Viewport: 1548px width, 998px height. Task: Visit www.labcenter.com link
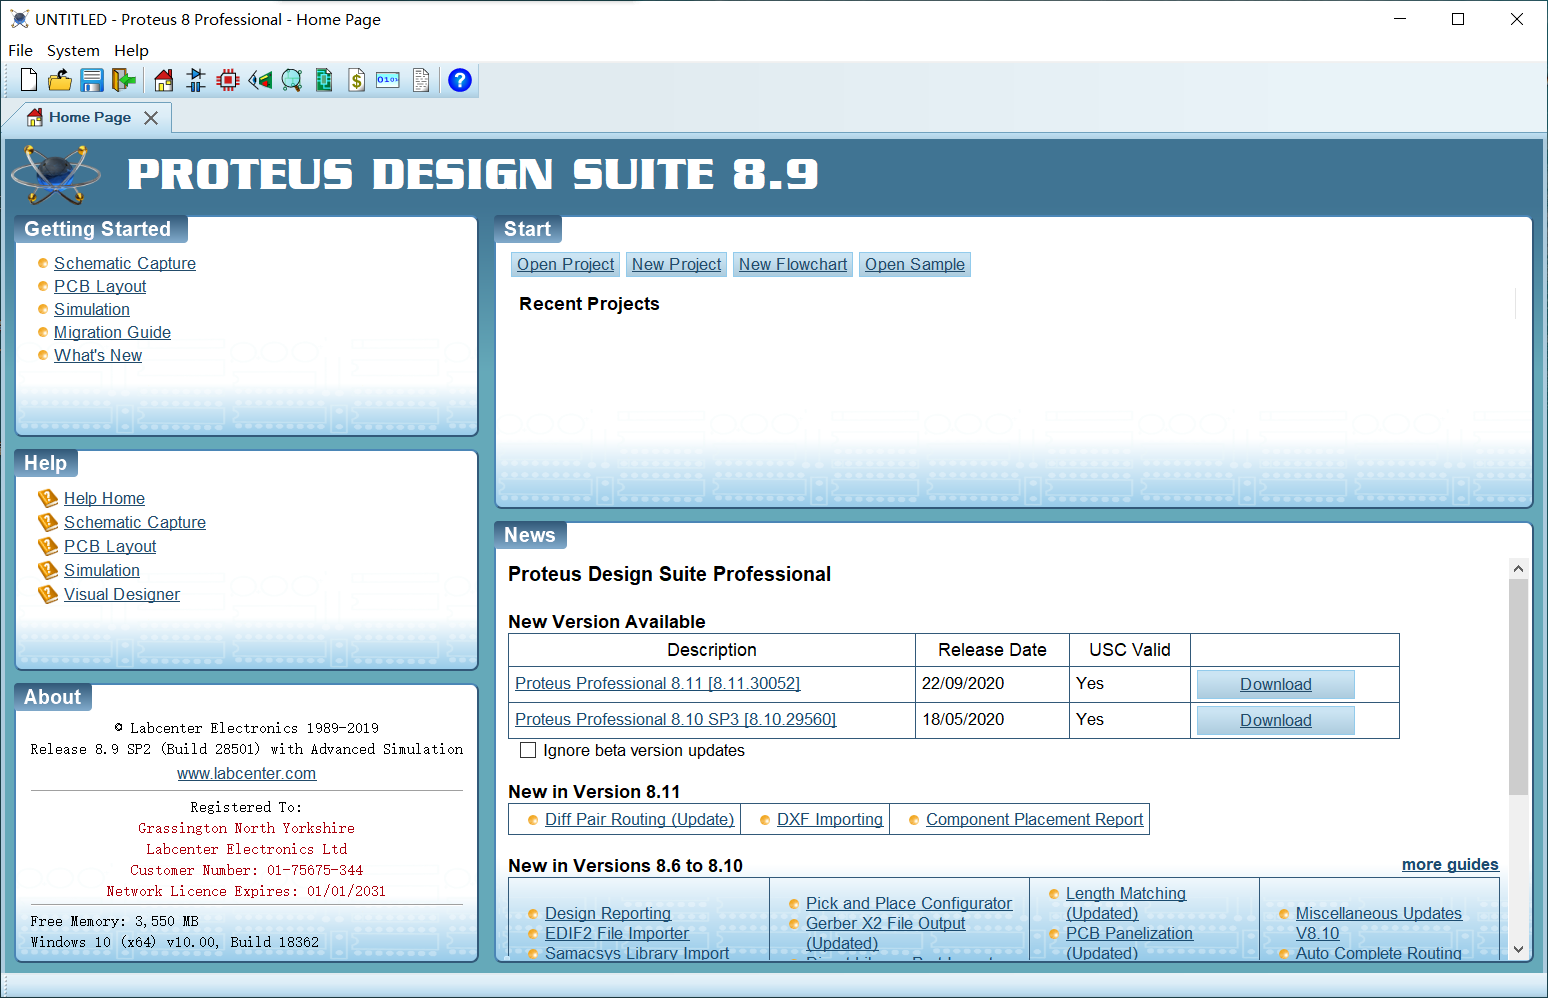coord(246,773)
